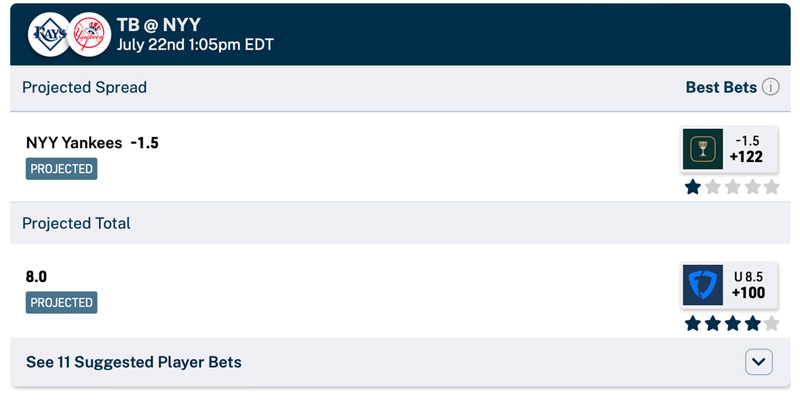Viewport: 800px width, 401px height.
Task: Click the Best Bets label
Action: 721,87
